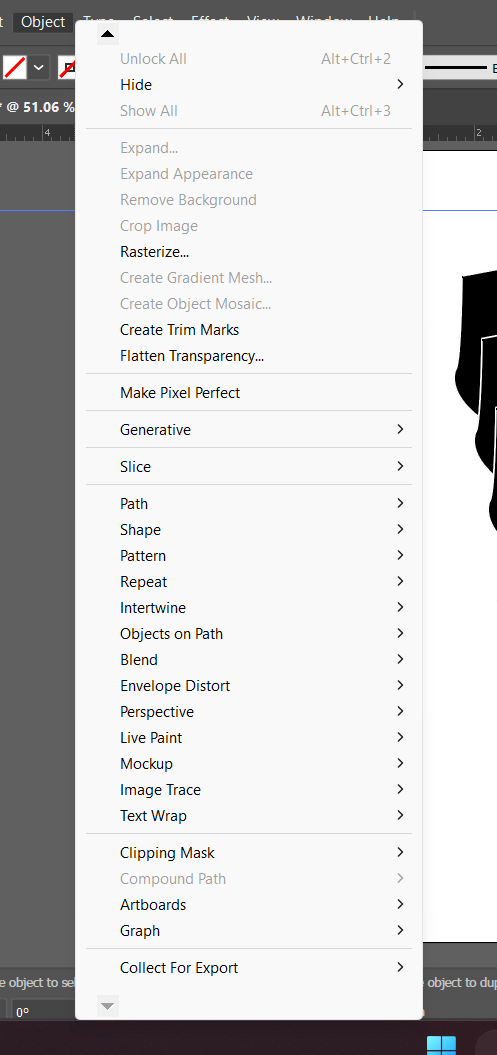This screenshot has width=497, height=1055.
Task: Open the Text Wrap submenu
Action: pyautogui.click(x=249, y=816)
